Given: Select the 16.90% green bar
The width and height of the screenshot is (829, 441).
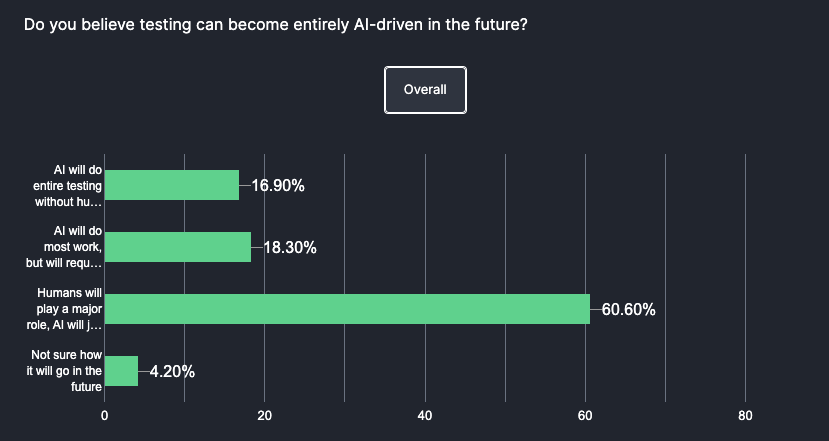Looking at the screenshot, I should click(172, 185).
